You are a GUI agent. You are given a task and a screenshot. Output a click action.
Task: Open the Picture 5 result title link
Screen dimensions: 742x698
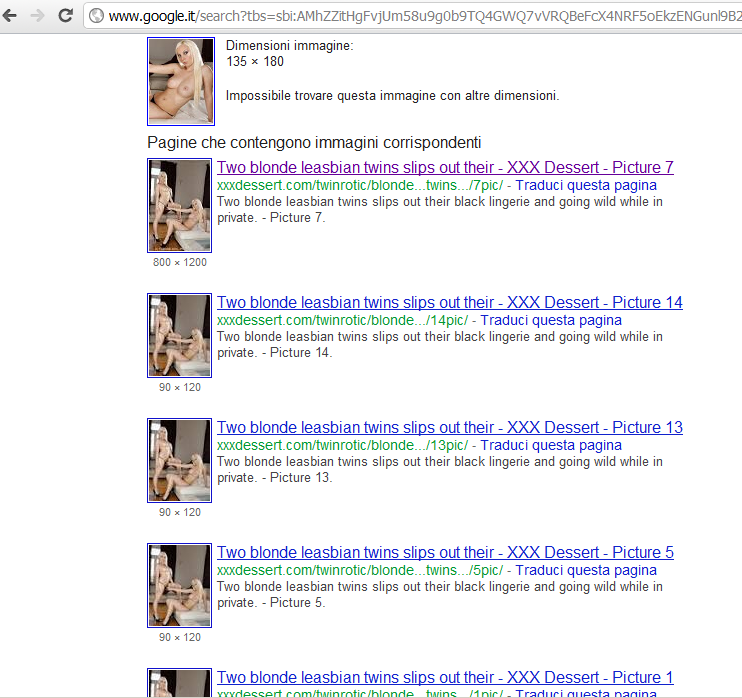coord(445,552)
